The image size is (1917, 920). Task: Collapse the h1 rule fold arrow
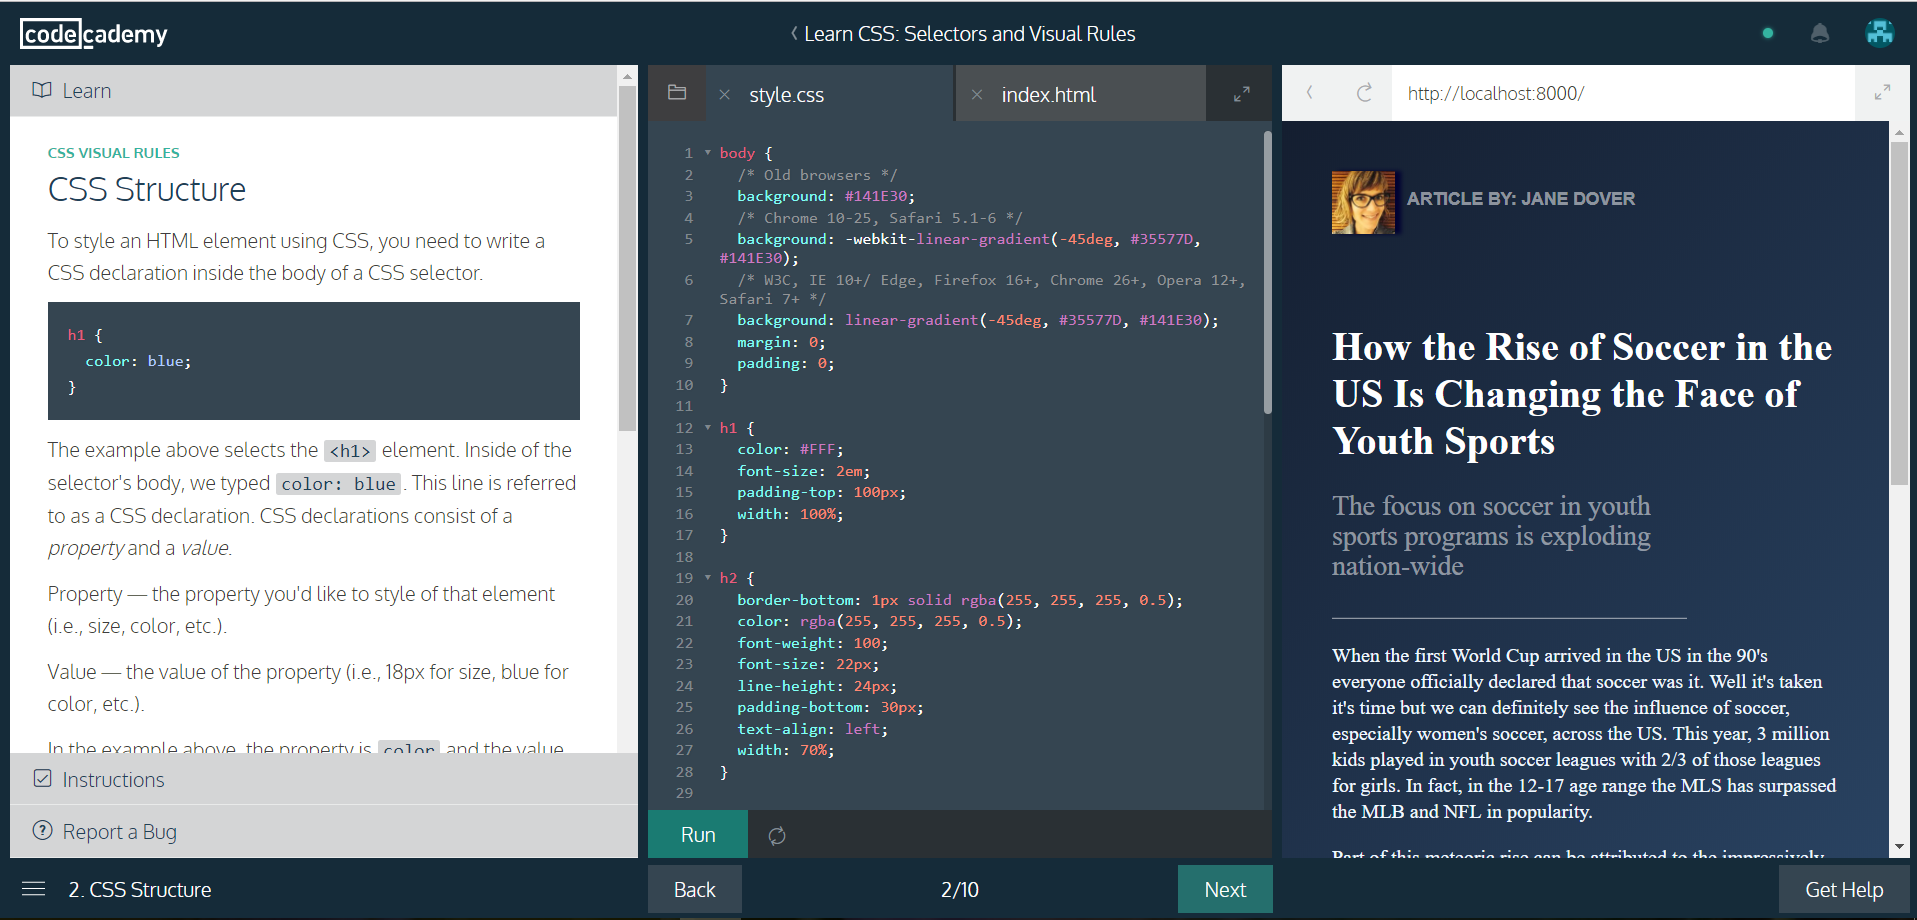click(707, 427)
